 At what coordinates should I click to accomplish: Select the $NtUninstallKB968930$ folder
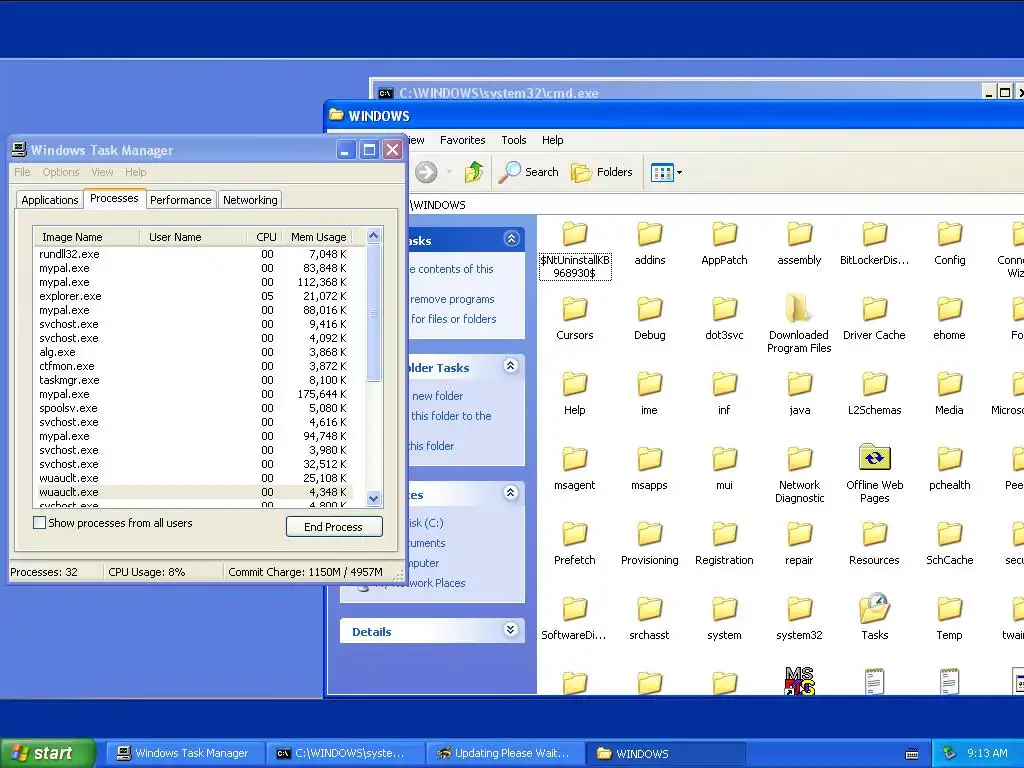[575, 250]
